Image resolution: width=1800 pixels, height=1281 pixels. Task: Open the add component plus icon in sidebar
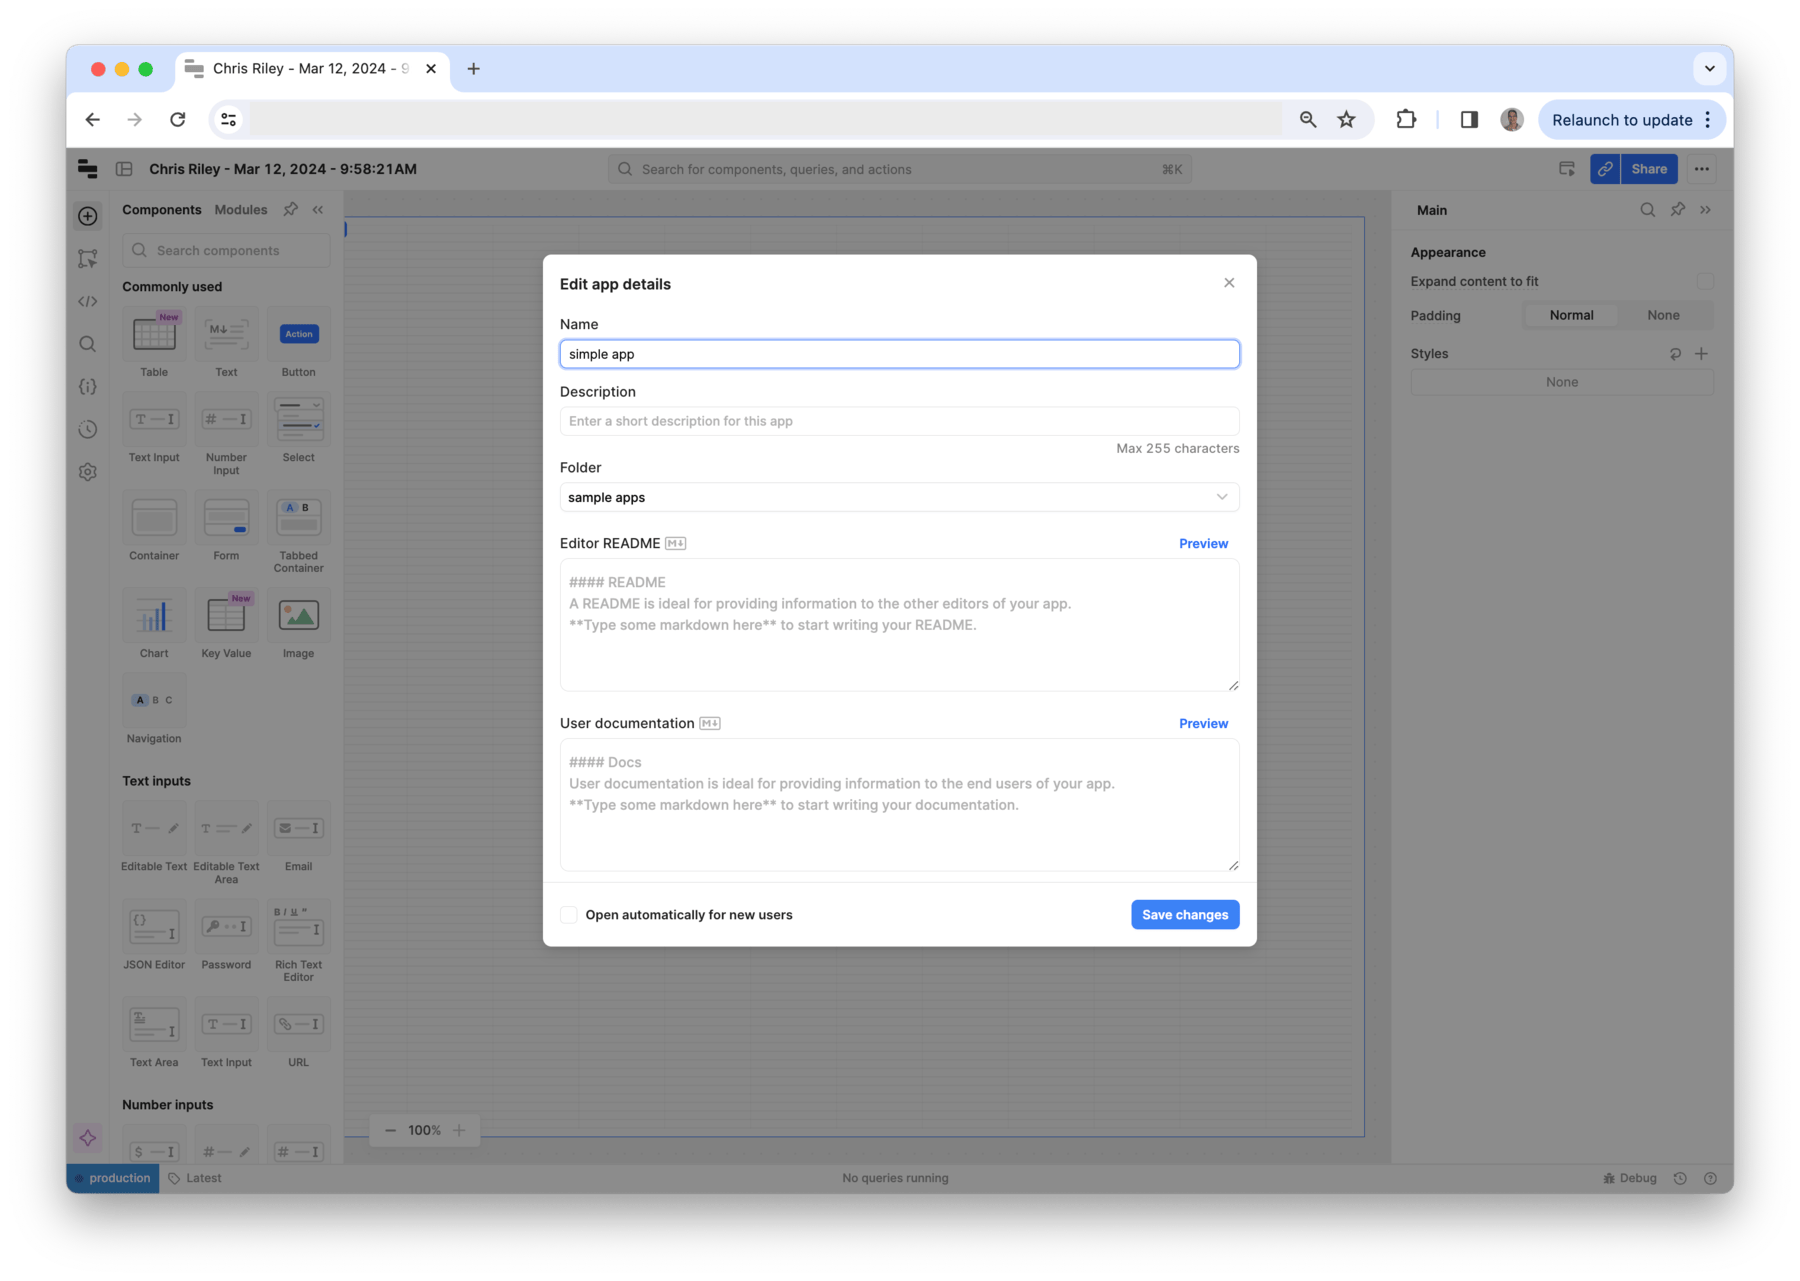[88, 216]
